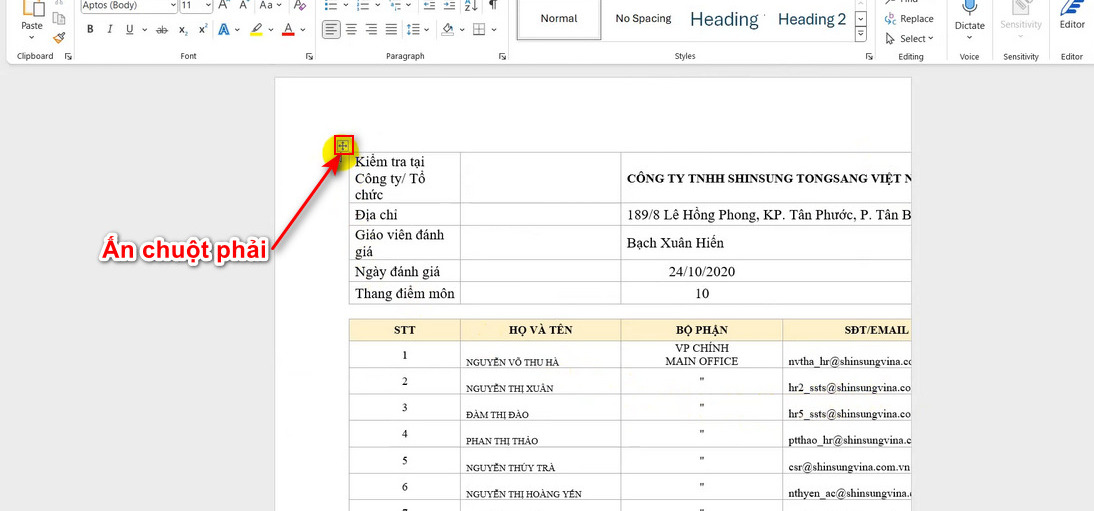
Task: Click the Replace button
Action: 909,19
